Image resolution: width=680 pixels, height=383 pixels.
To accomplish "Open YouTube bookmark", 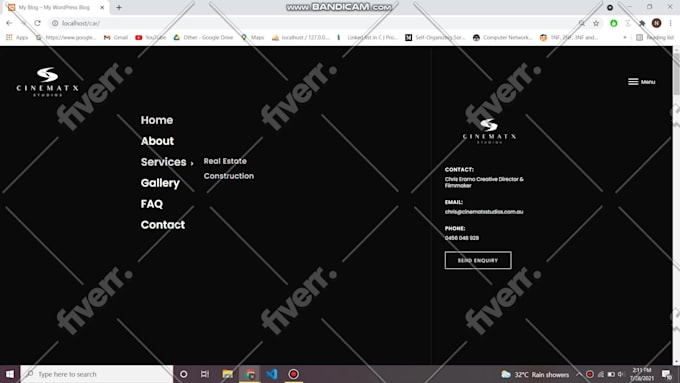I will pos(150,37).
